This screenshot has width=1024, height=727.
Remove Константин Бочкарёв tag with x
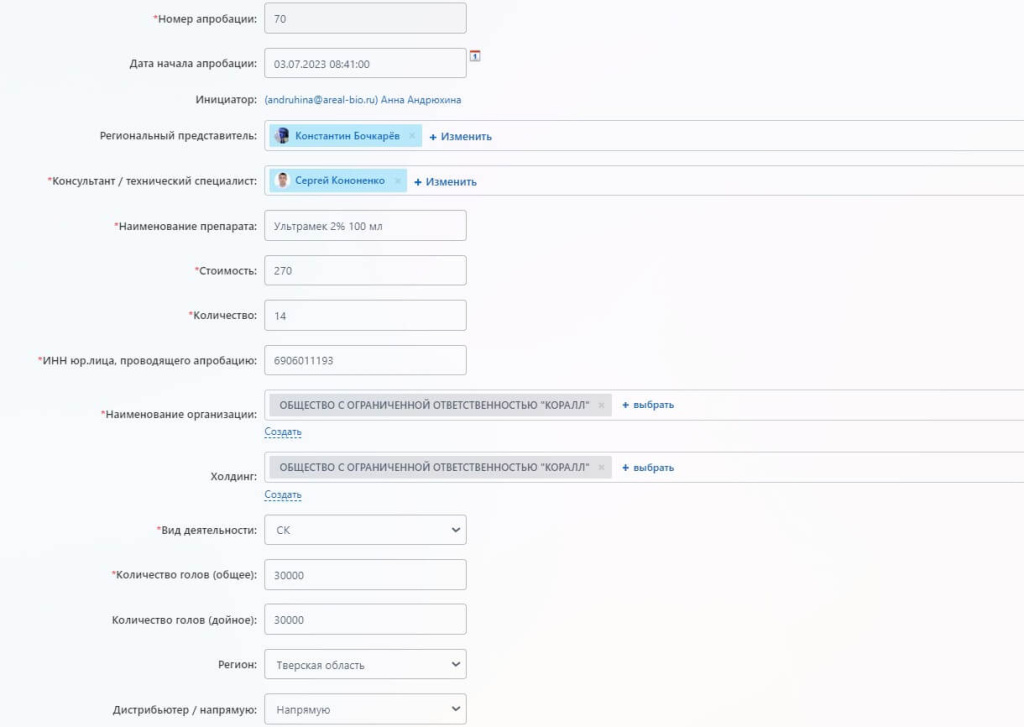pyautogui.click(x=412, y=136)
